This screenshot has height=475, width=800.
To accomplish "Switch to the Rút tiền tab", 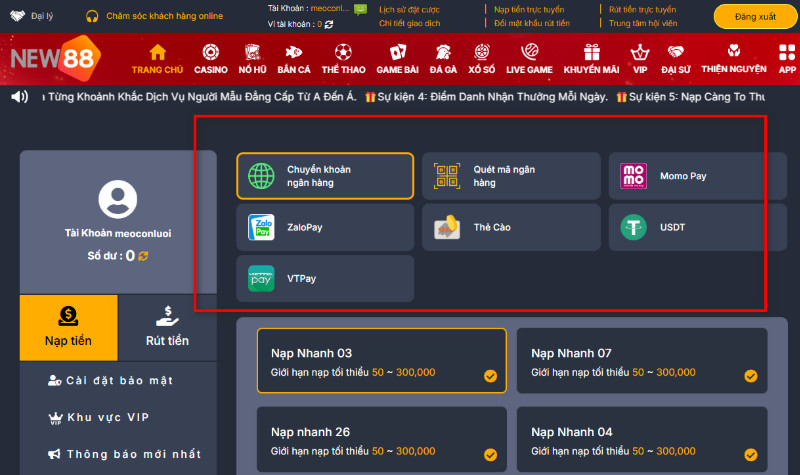I will tap(167, 328).
